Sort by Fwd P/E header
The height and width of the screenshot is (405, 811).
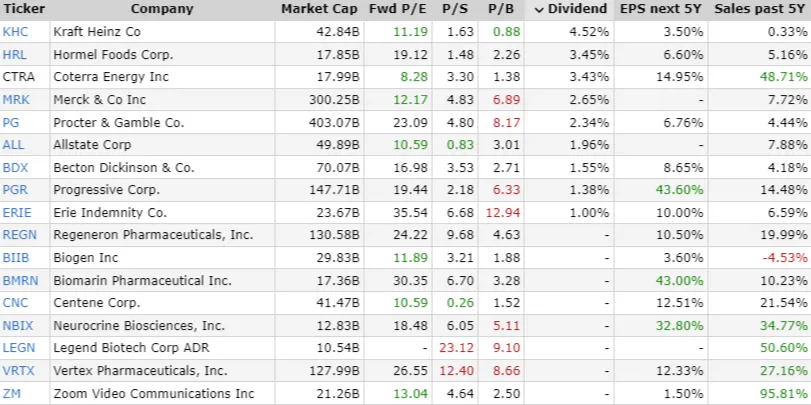click(398, 9)
